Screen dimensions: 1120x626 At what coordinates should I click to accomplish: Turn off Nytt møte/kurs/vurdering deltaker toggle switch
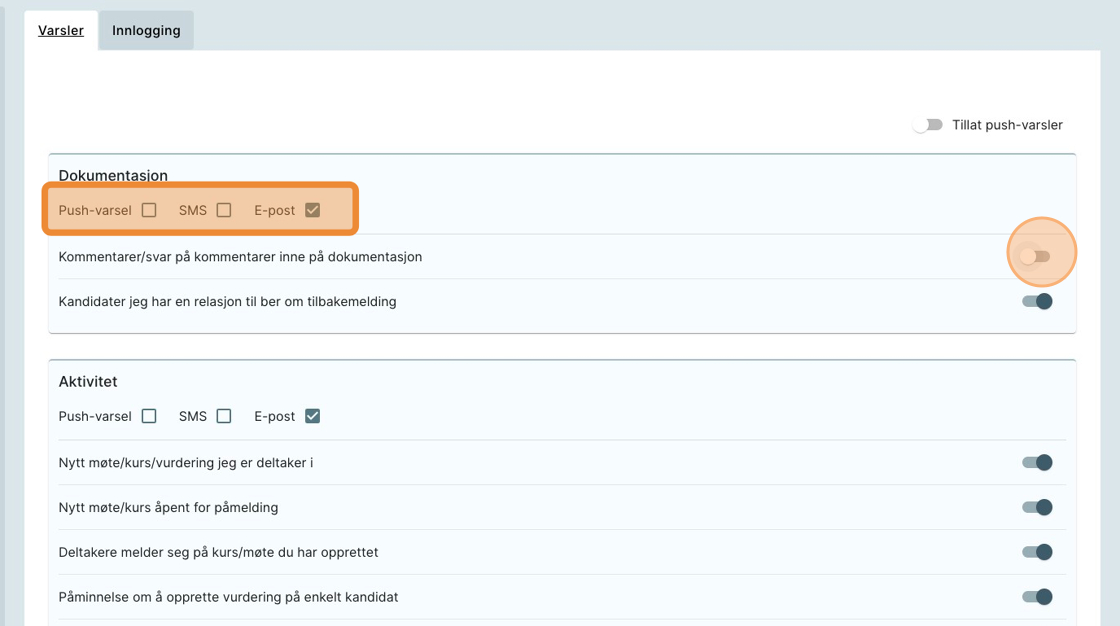click(x=1037, y=462)
